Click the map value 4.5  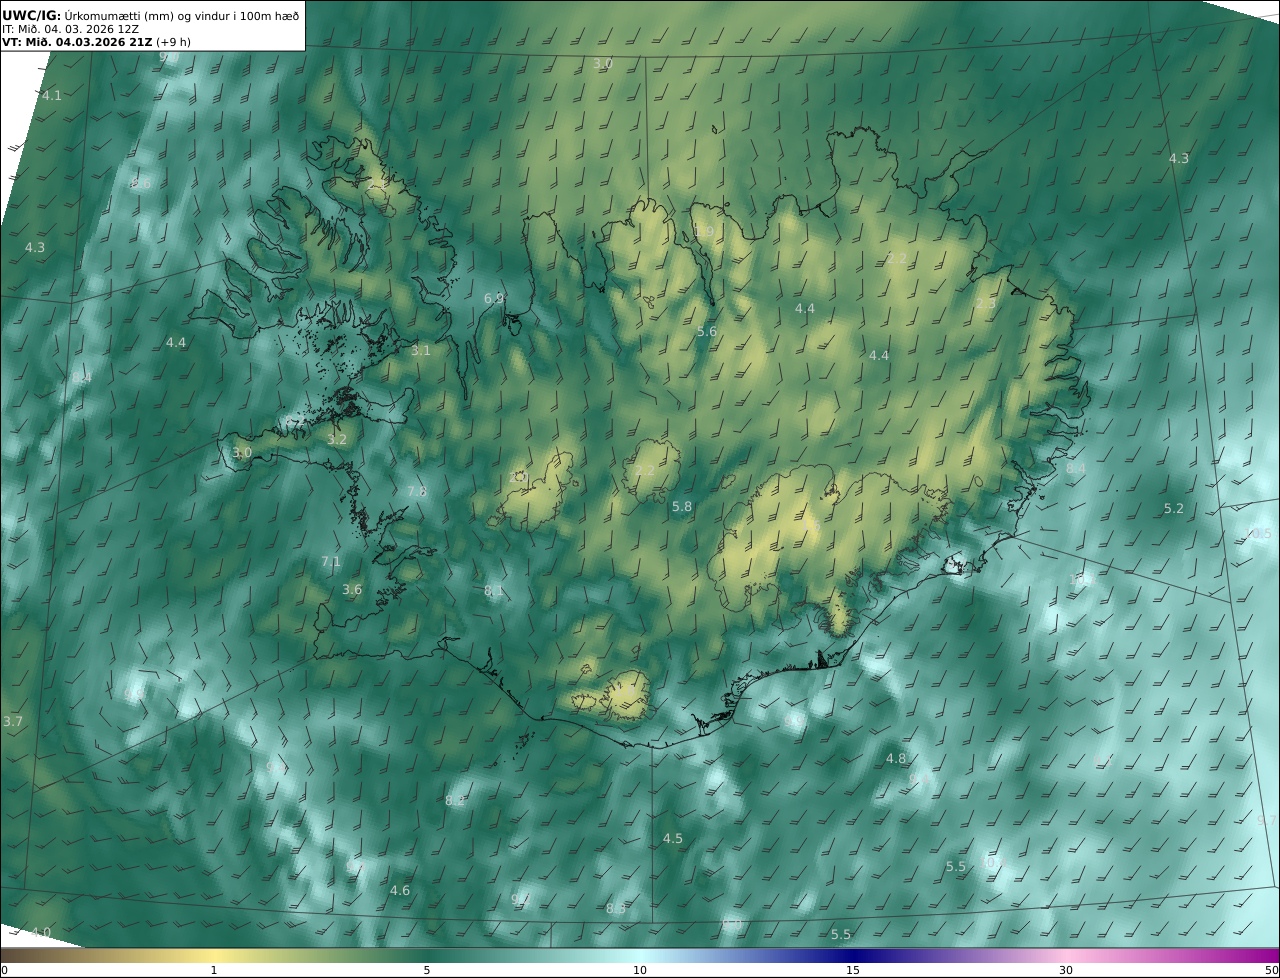click(673, 839)
